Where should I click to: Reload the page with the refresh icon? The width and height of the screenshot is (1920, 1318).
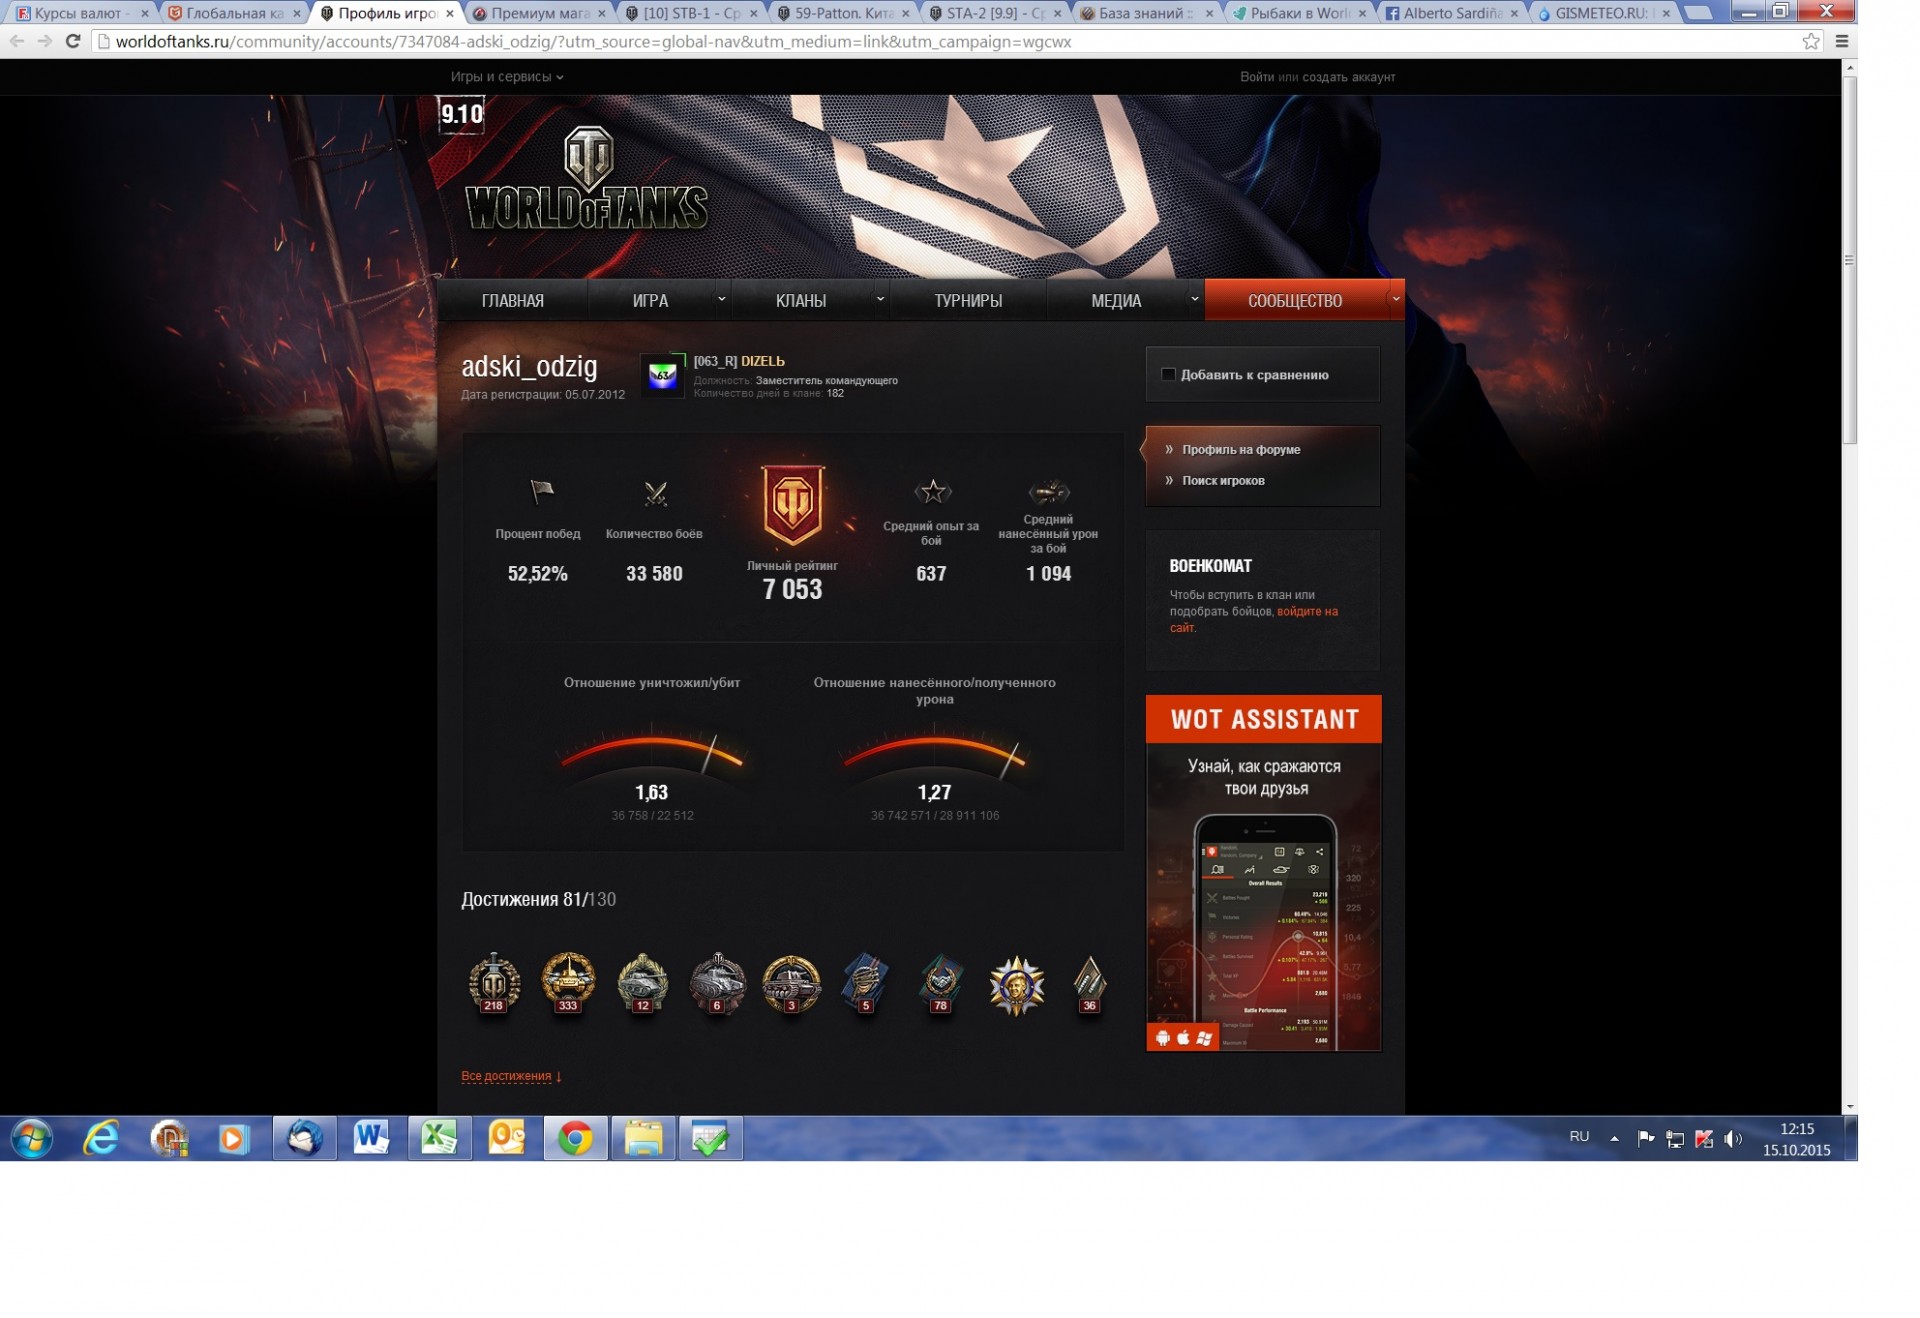coord(72,41)
